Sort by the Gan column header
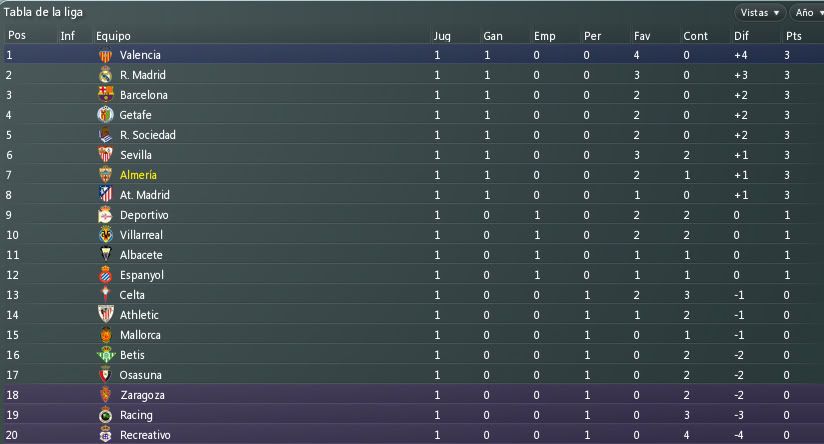 click(x=493, y=36)
